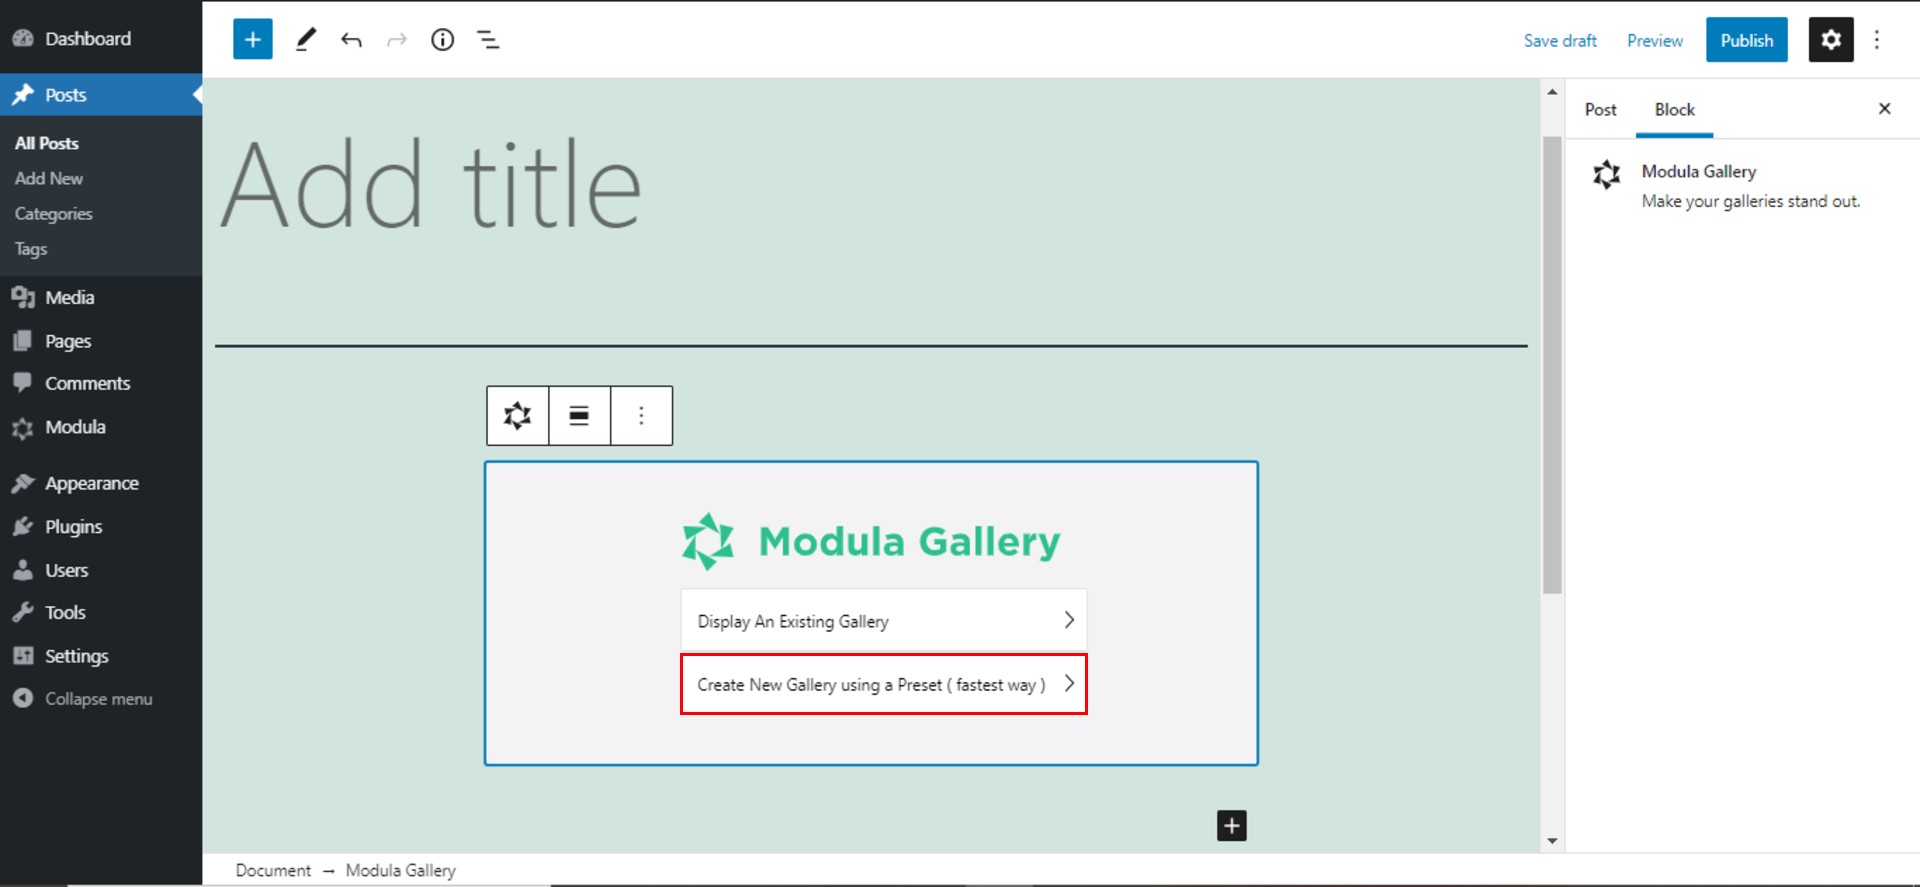Select the pencil edit tools icon

[306, 40]
